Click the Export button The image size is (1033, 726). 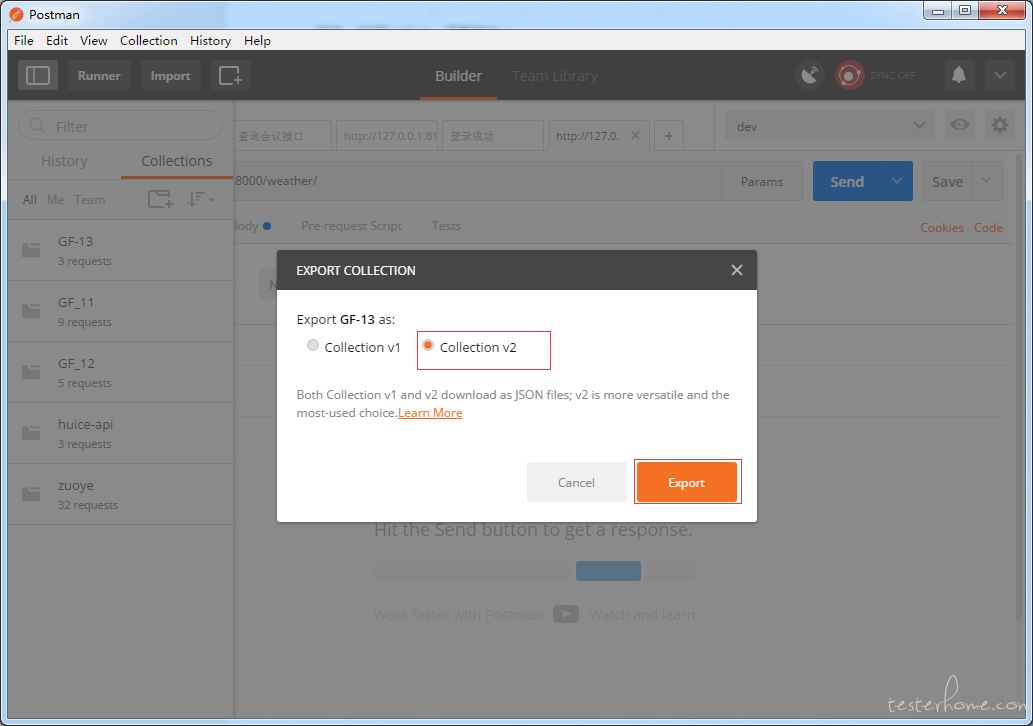tap(686, 482)
